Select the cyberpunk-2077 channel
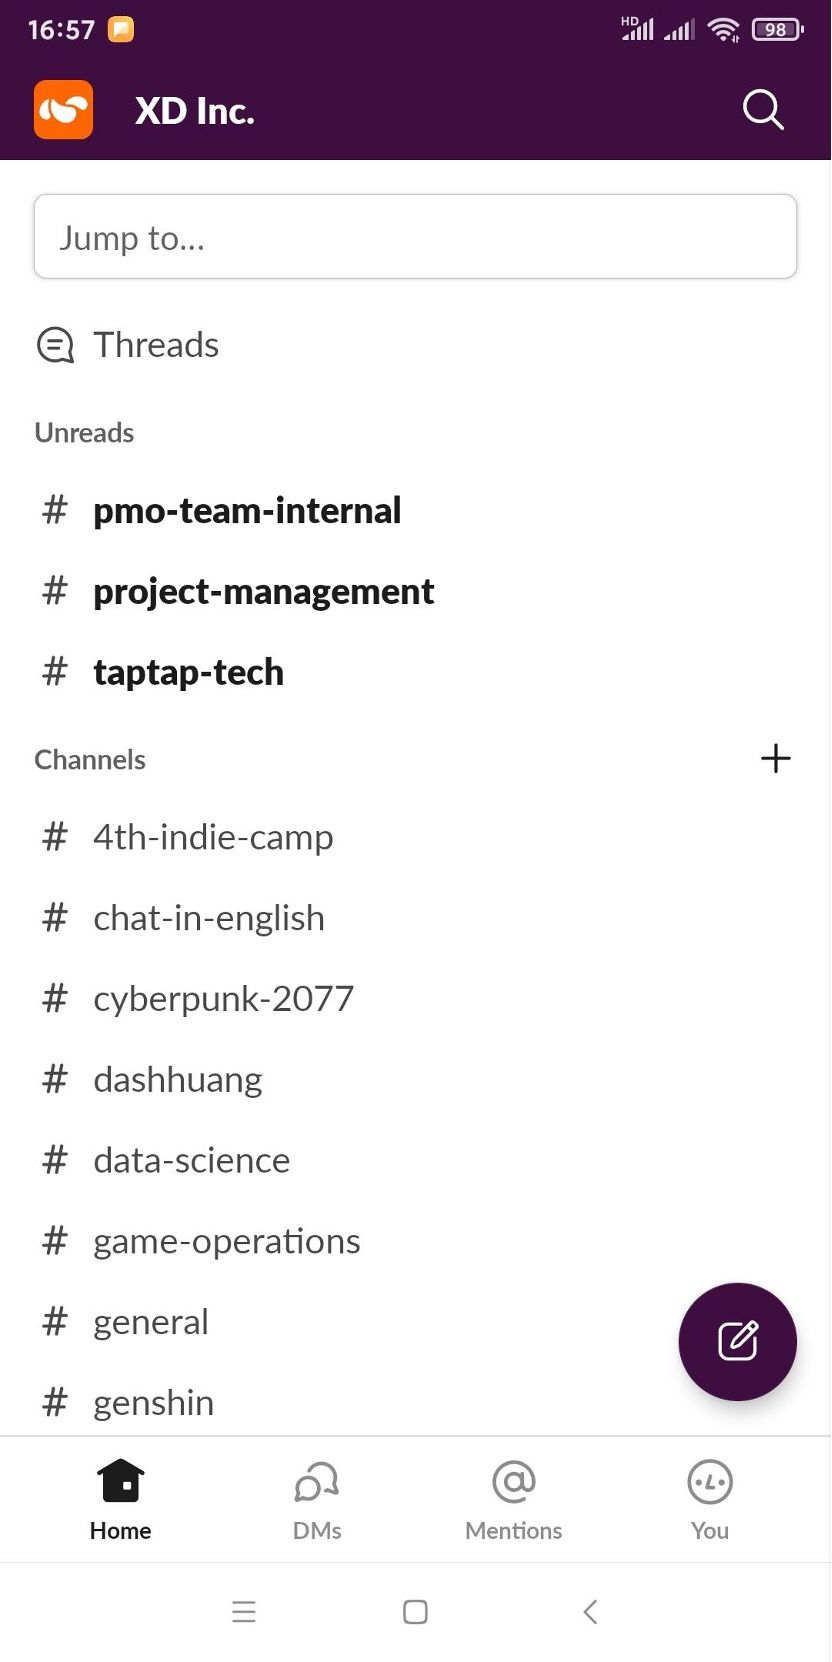This screenshot has height=1662, width=832. pyautogui.click(x=223, y=999)
